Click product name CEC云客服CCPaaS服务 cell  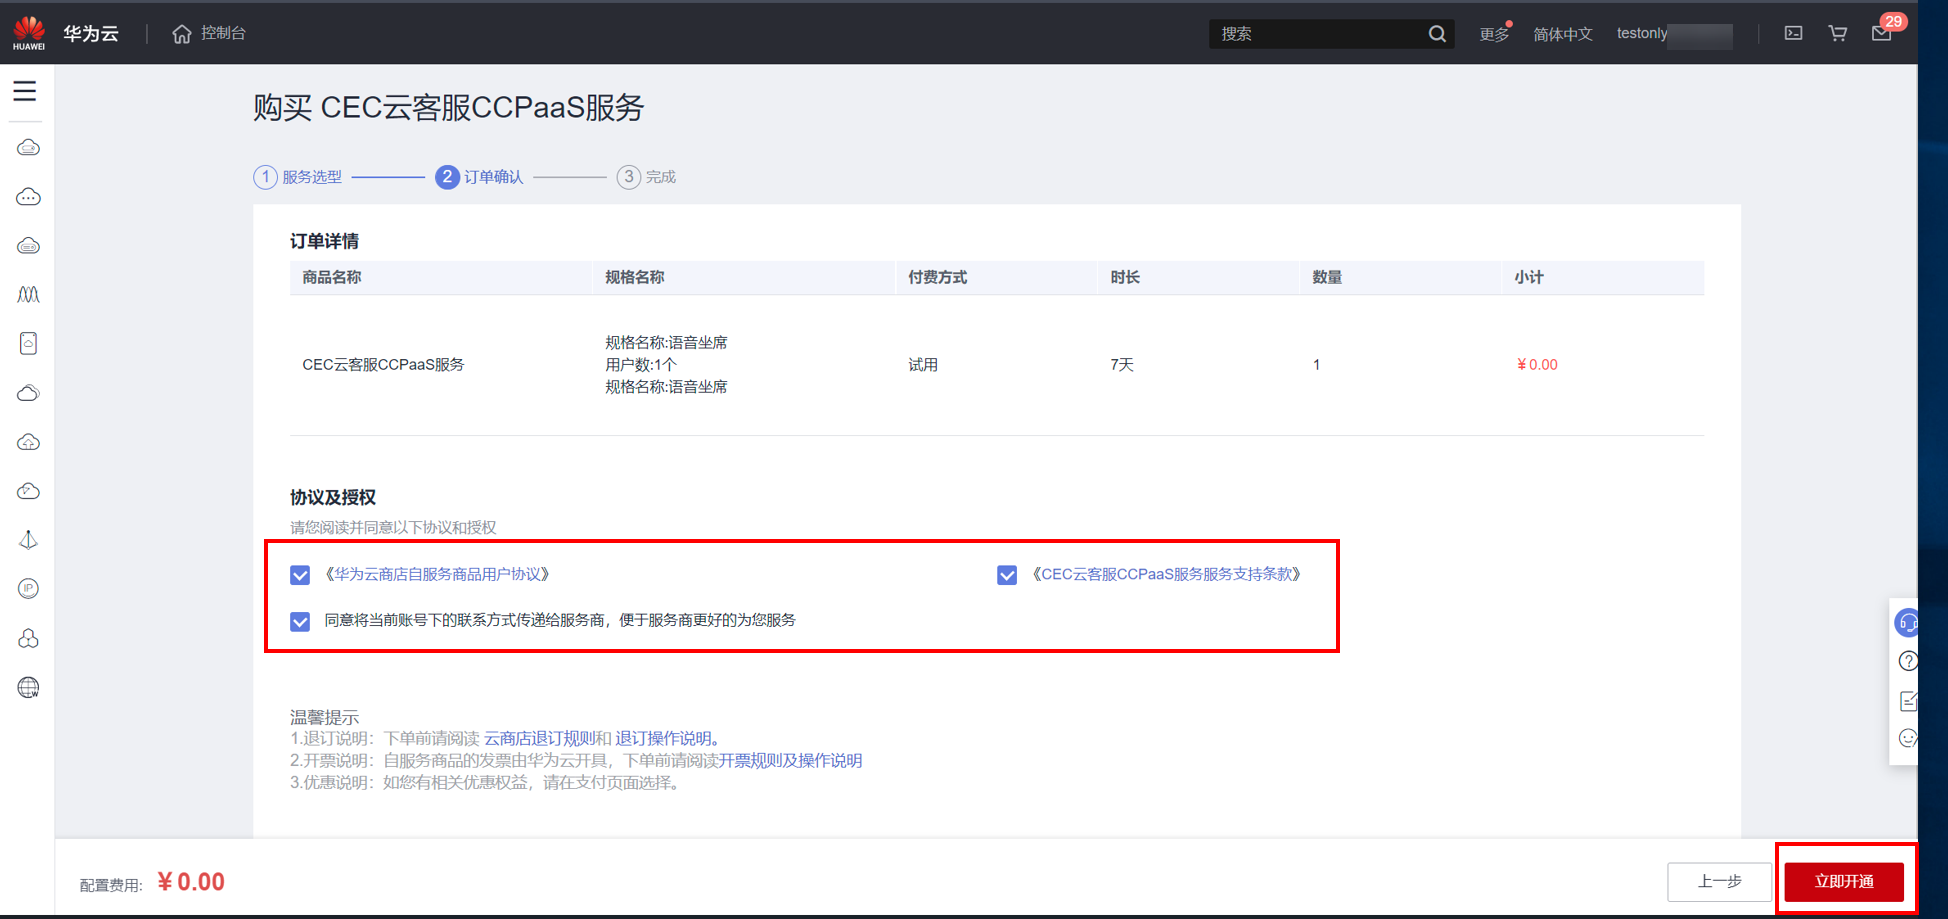tap(383, 365)
